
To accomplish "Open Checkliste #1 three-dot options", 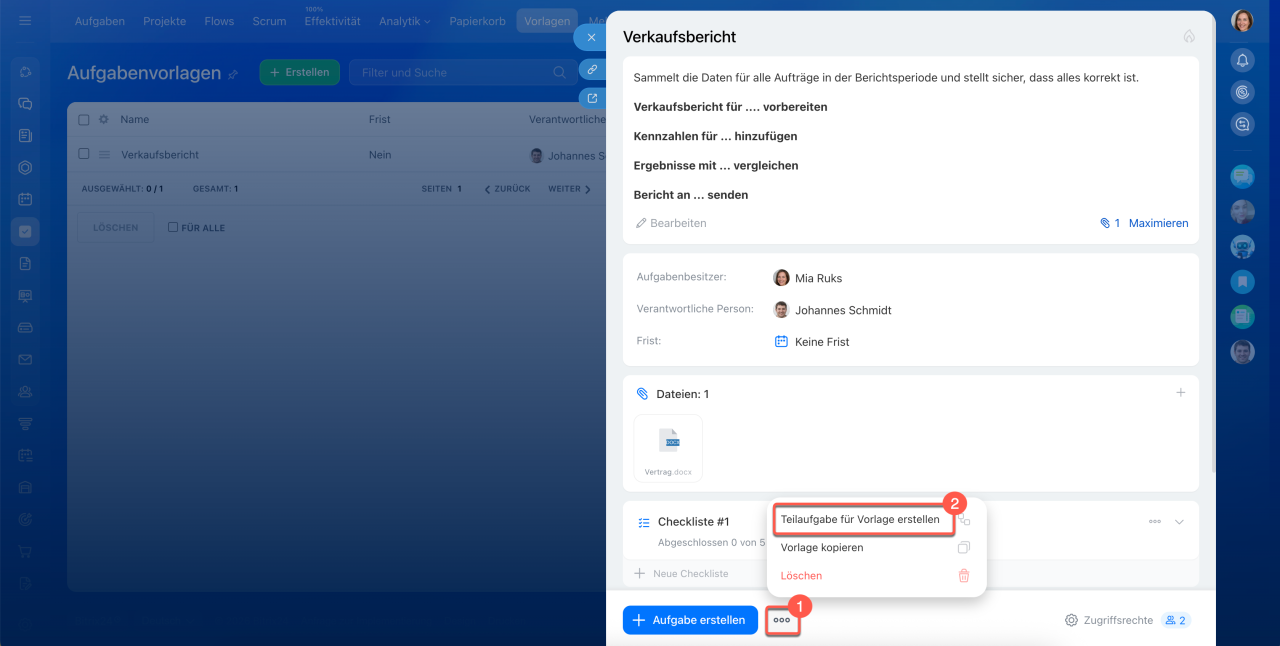I will click(x=1155, y=522).
